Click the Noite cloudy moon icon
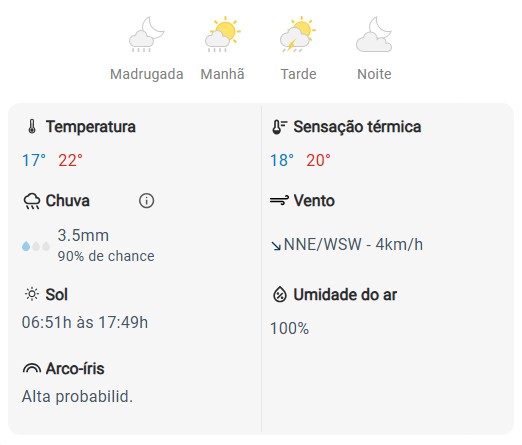 point(374,34)
